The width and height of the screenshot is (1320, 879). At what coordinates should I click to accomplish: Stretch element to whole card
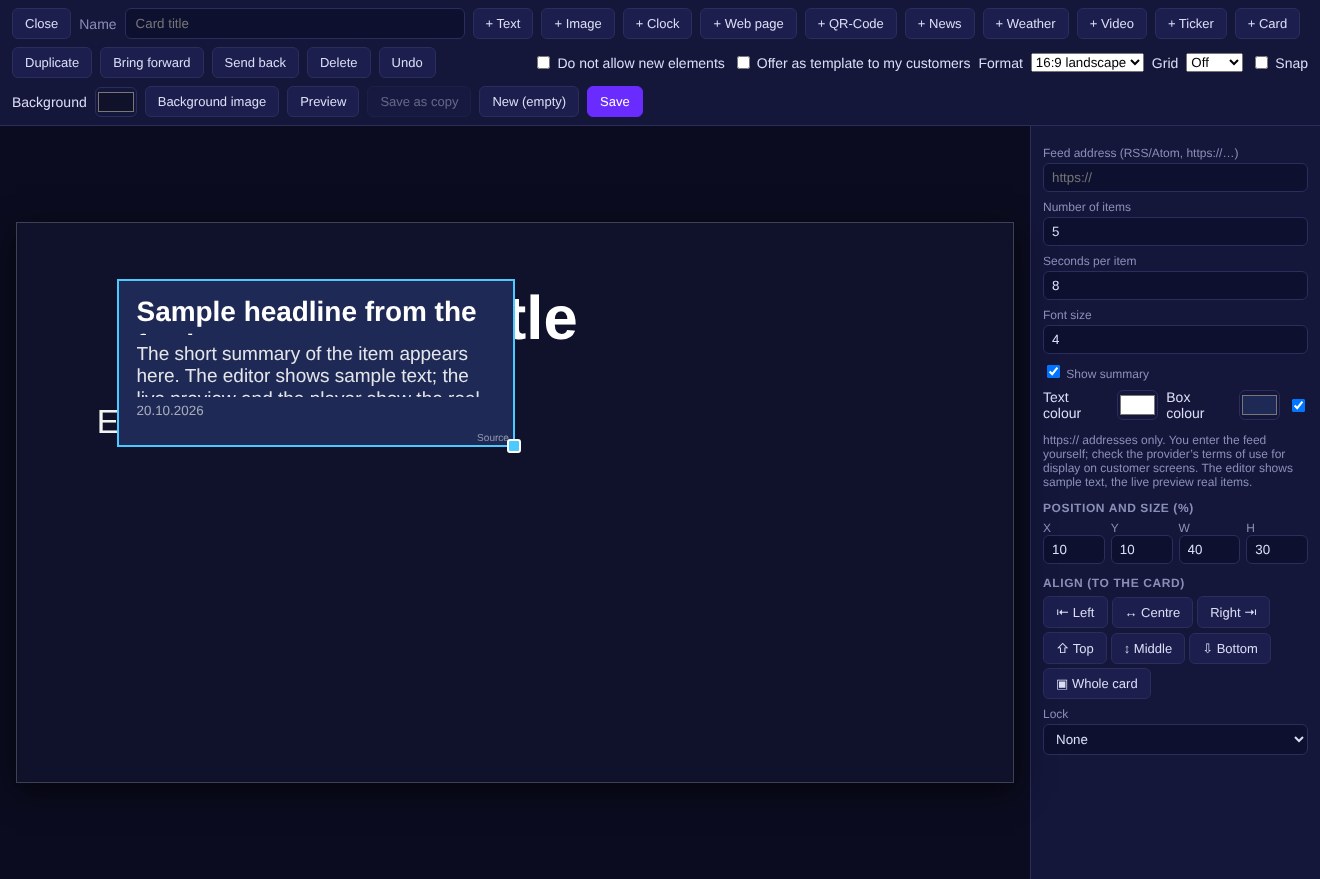(x=1097, y=684)
